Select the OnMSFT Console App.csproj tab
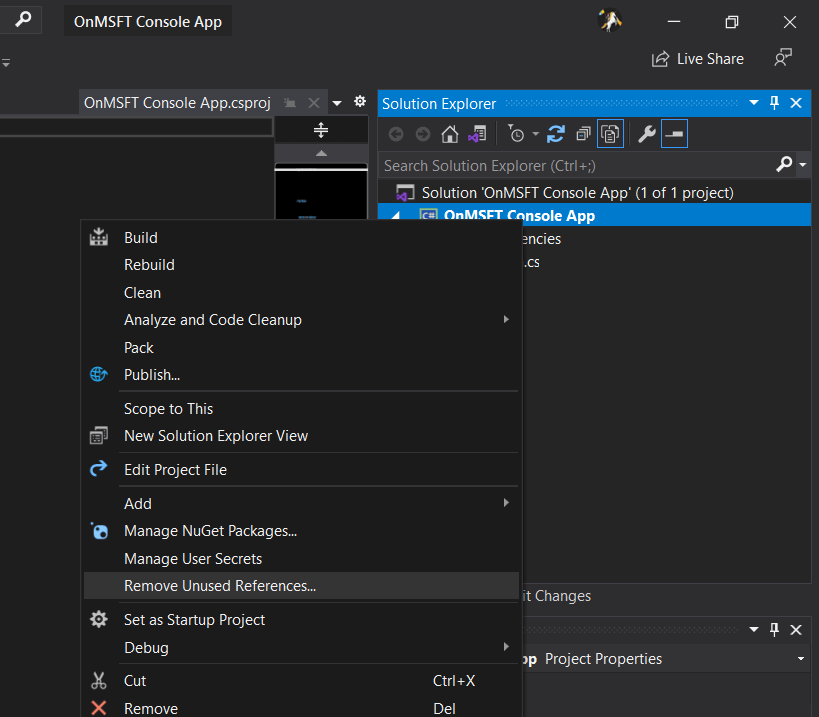Viewport: 819px width, 717px height. (x=177, y=103)
